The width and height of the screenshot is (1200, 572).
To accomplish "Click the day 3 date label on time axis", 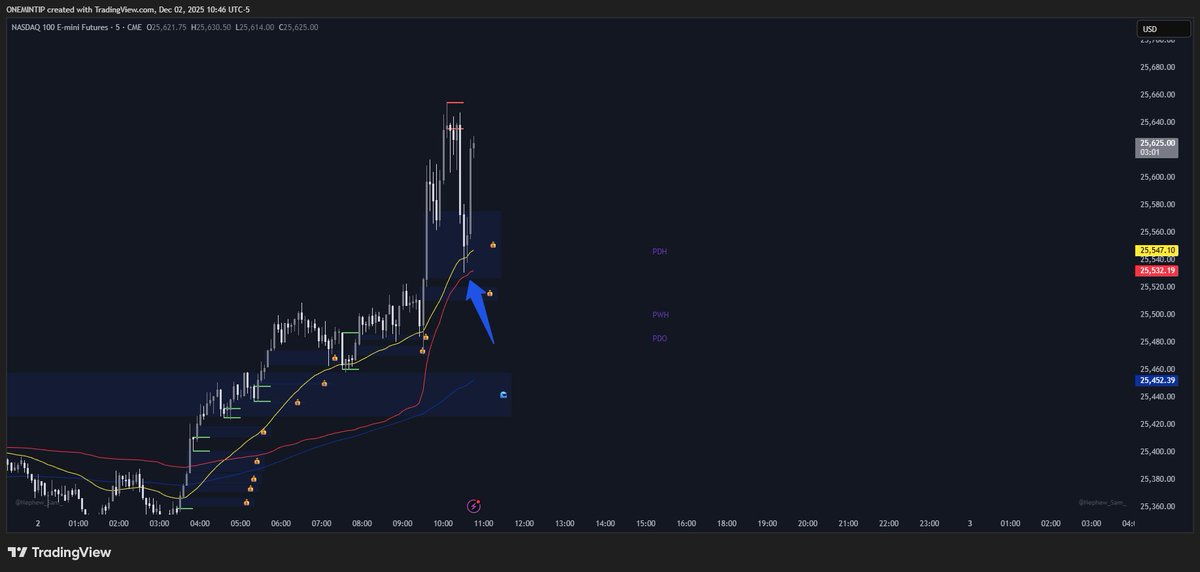I will 970,523.
